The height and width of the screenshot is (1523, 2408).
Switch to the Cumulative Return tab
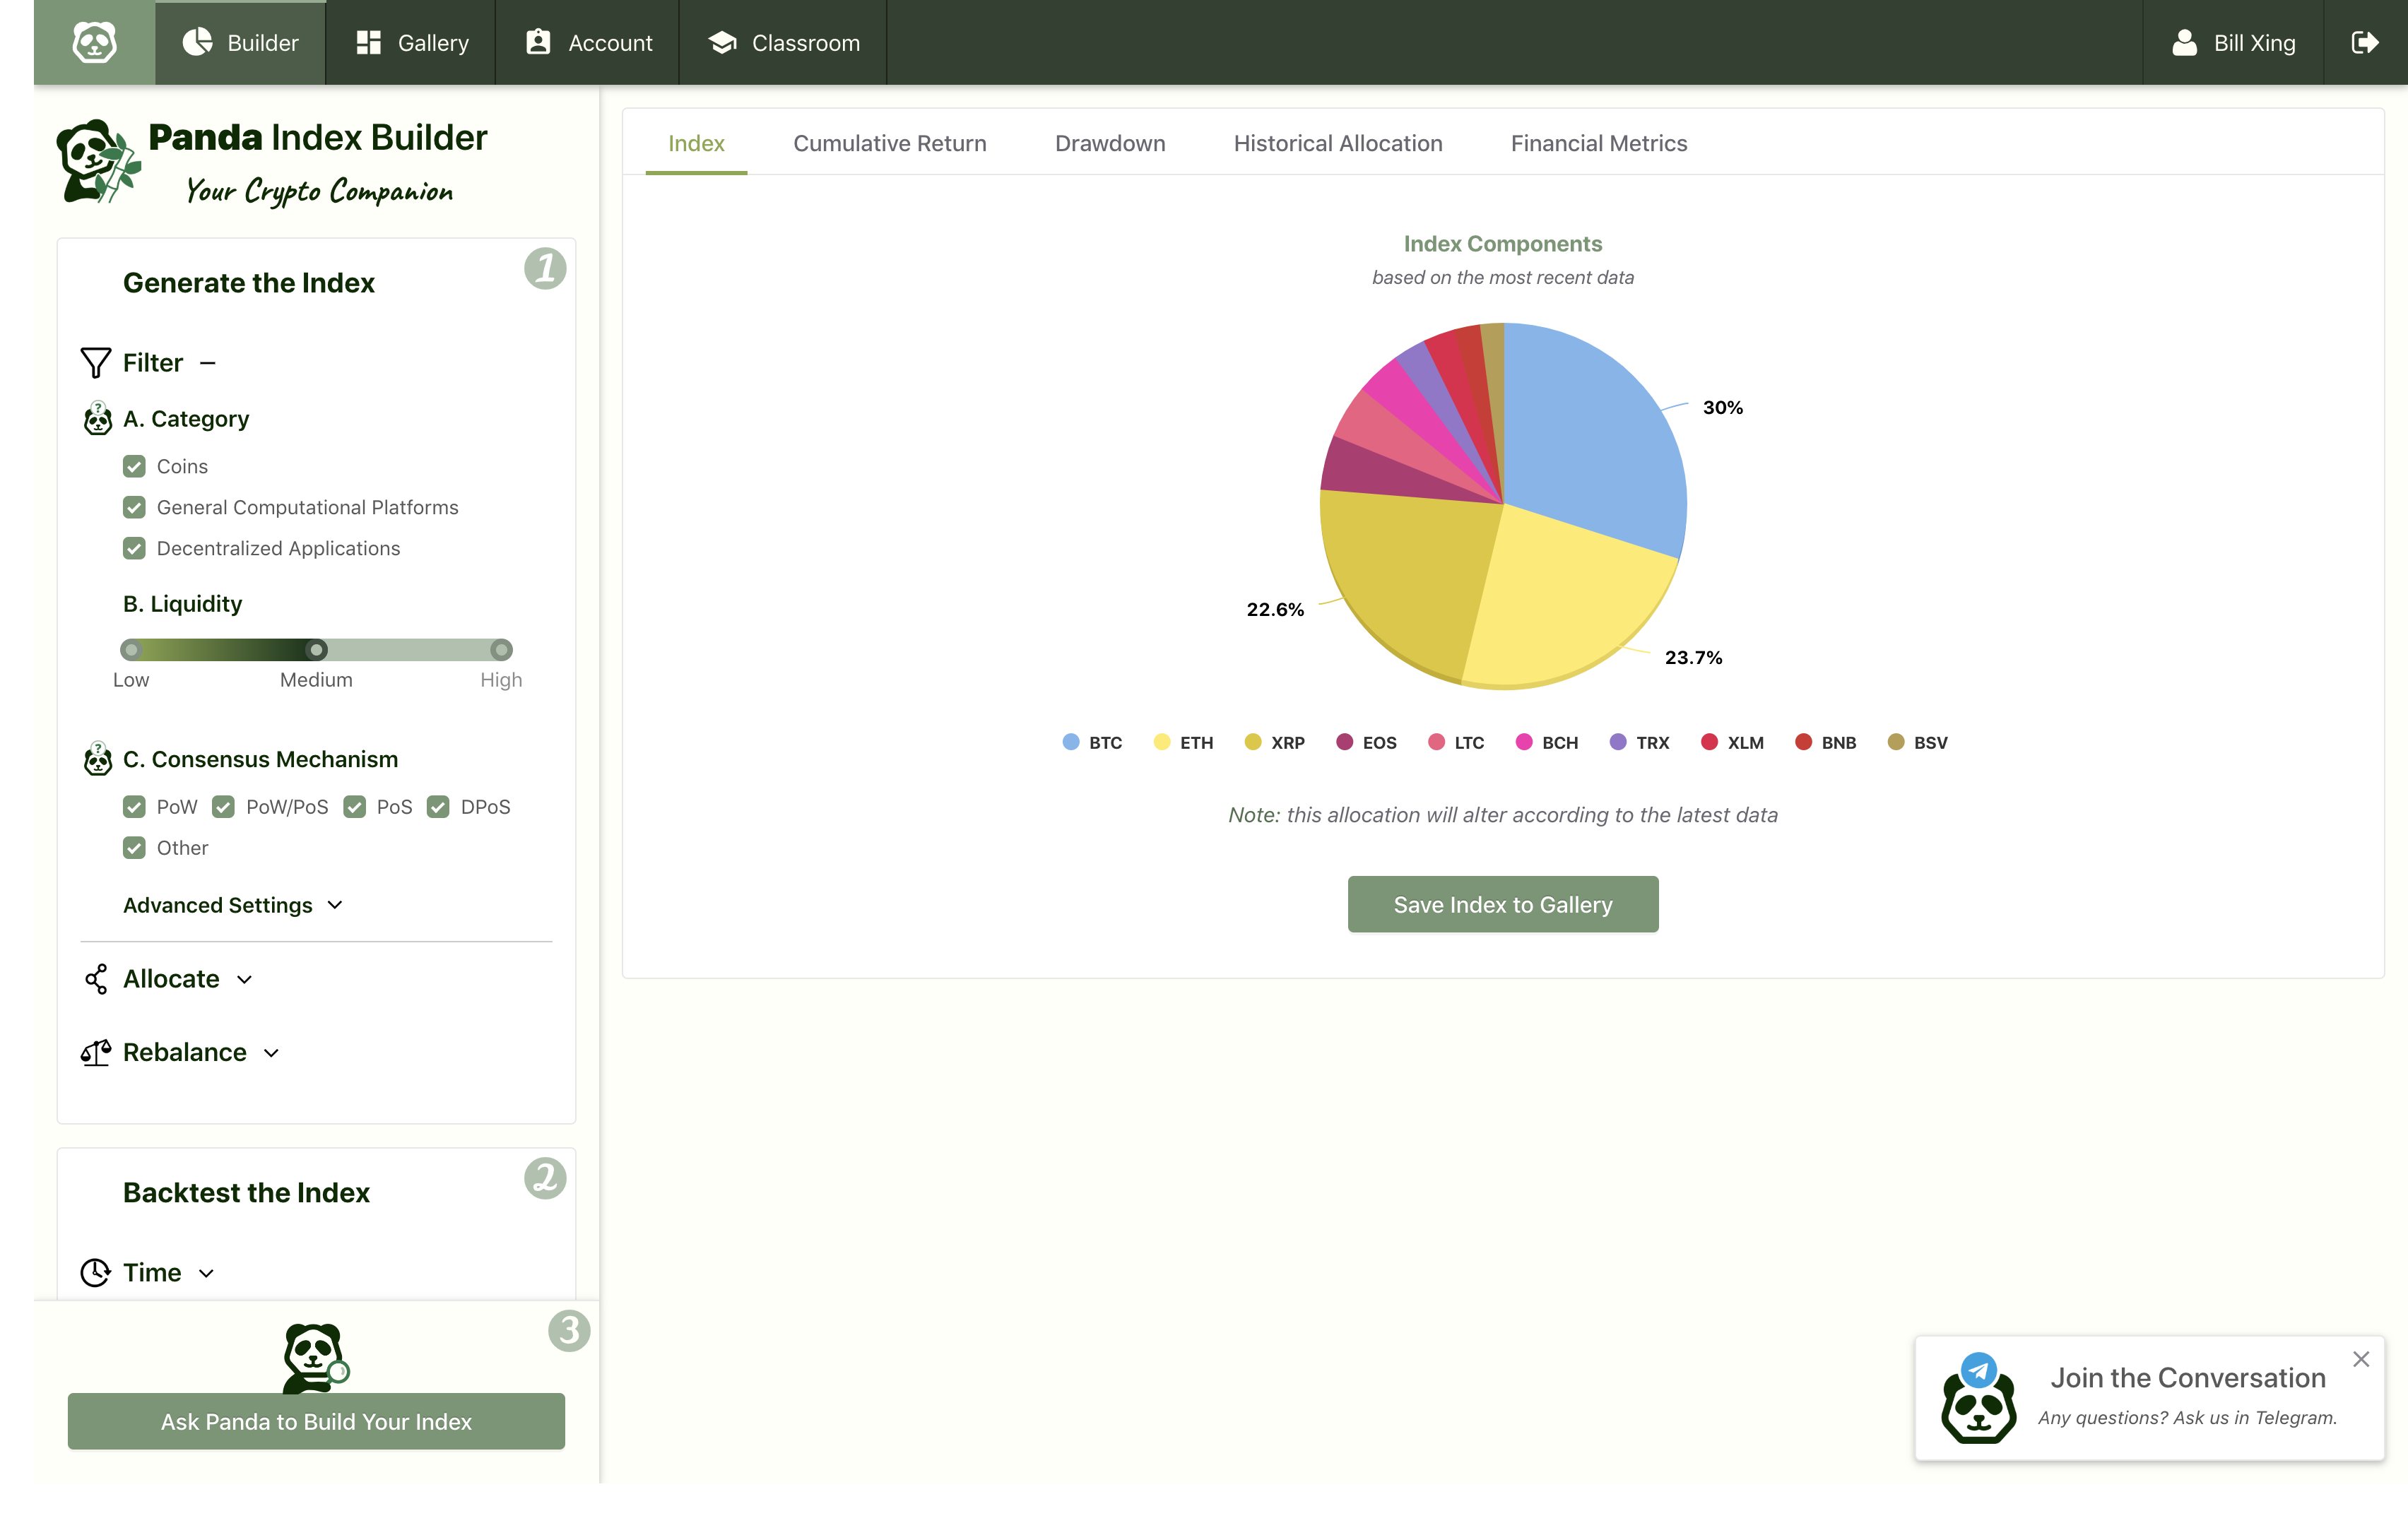point(889,143)
